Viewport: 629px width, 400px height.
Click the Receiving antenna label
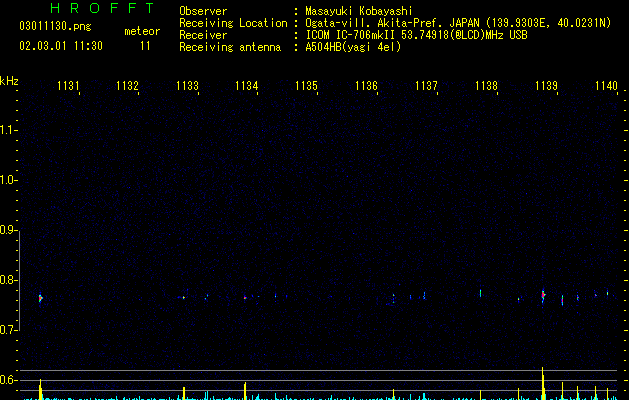230,47
